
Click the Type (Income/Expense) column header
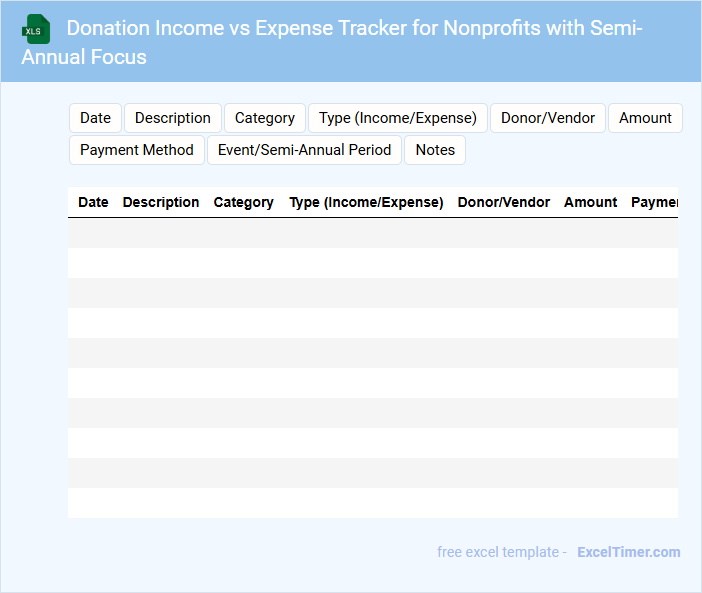point(366,202)
